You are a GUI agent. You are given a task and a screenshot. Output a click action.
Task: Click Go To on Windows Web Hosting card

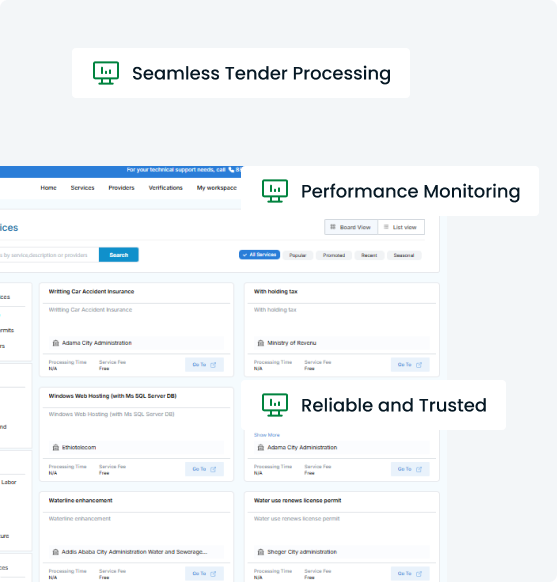[x=204, y=469]
